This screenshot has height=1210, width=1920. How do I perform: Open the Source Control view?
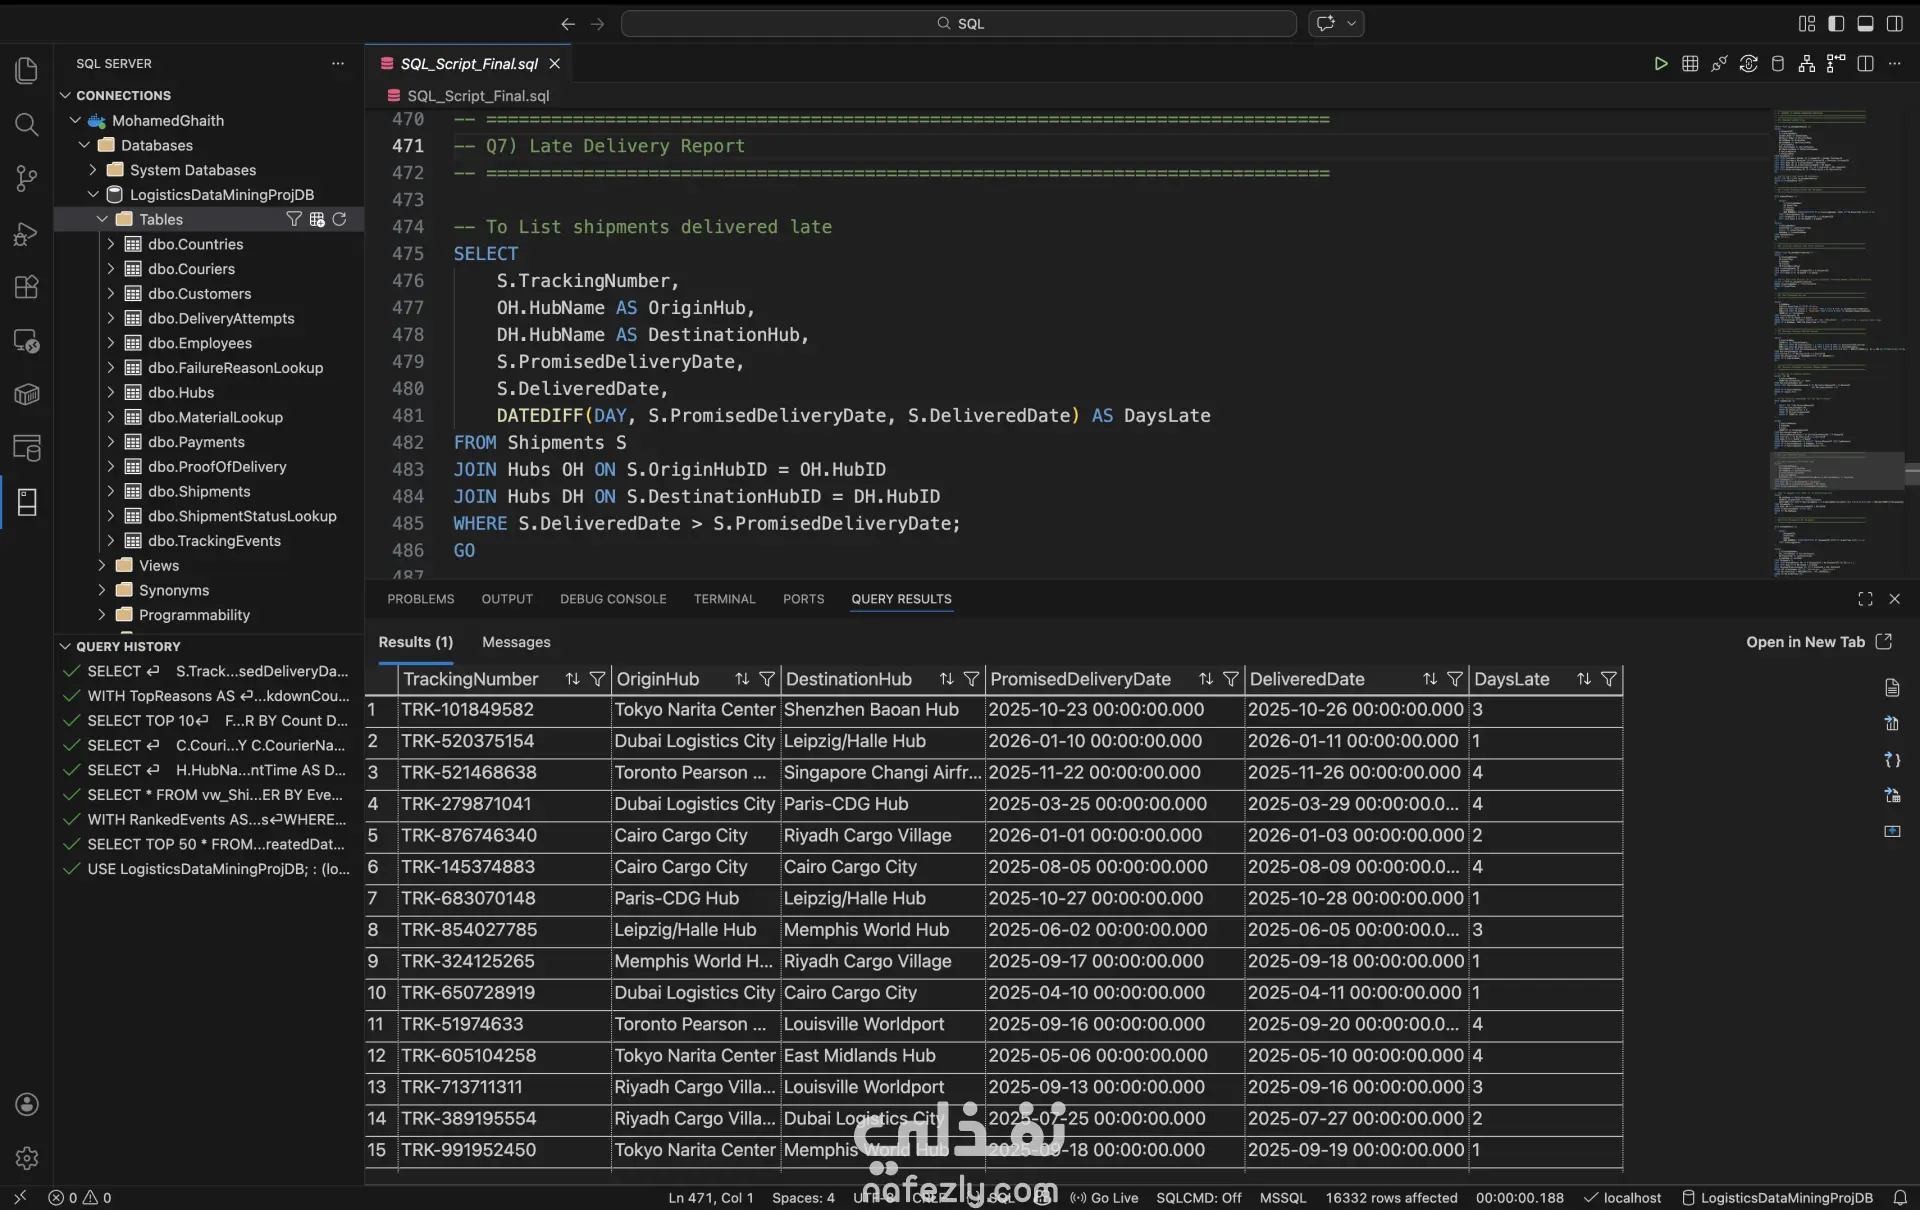27,179
